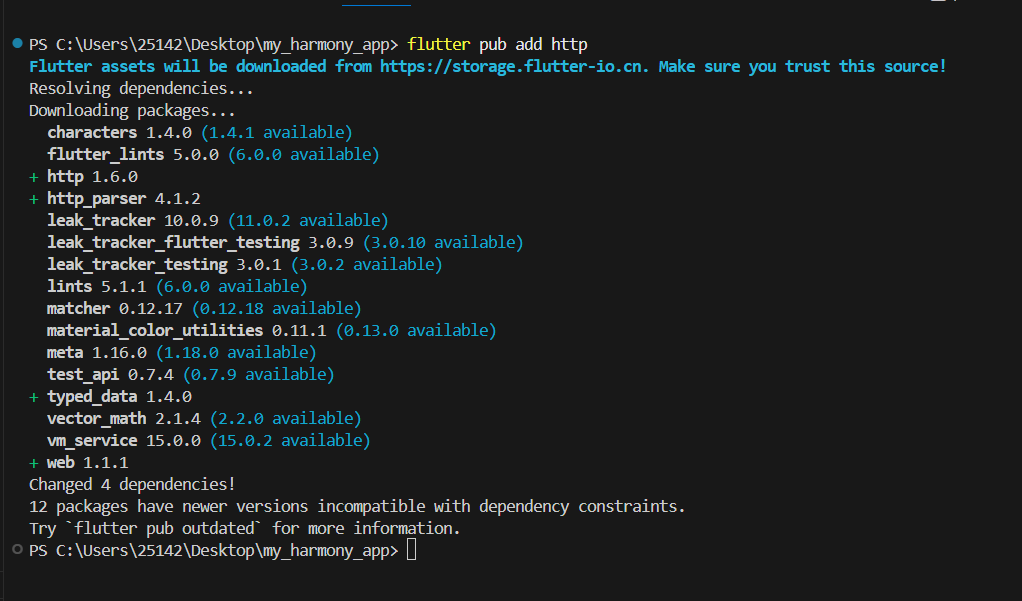Screen dimensions: 1022x601
Task: Click '(6.0.0 available)' next to flutter_lints
Action: tap(304, 154)
